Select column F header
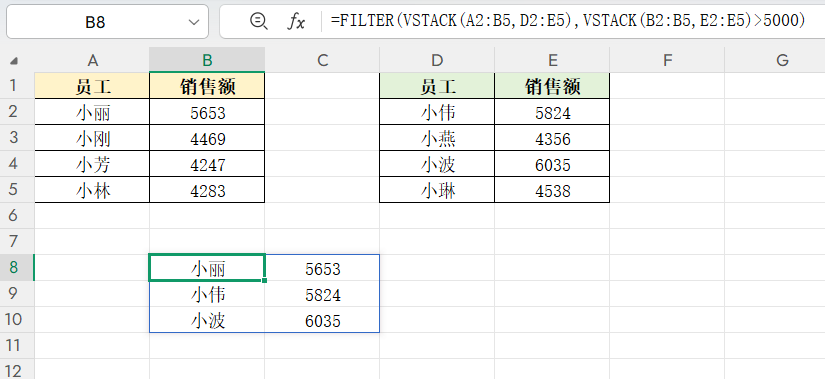 (x=667, y=60)
